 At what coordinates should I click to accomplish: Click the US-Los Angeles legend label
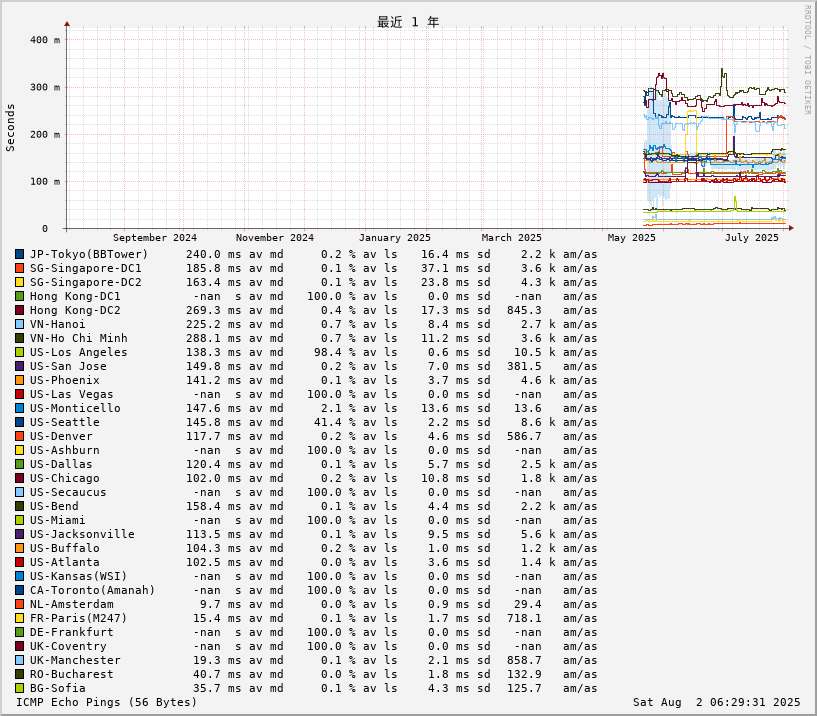tap(79, 352)
